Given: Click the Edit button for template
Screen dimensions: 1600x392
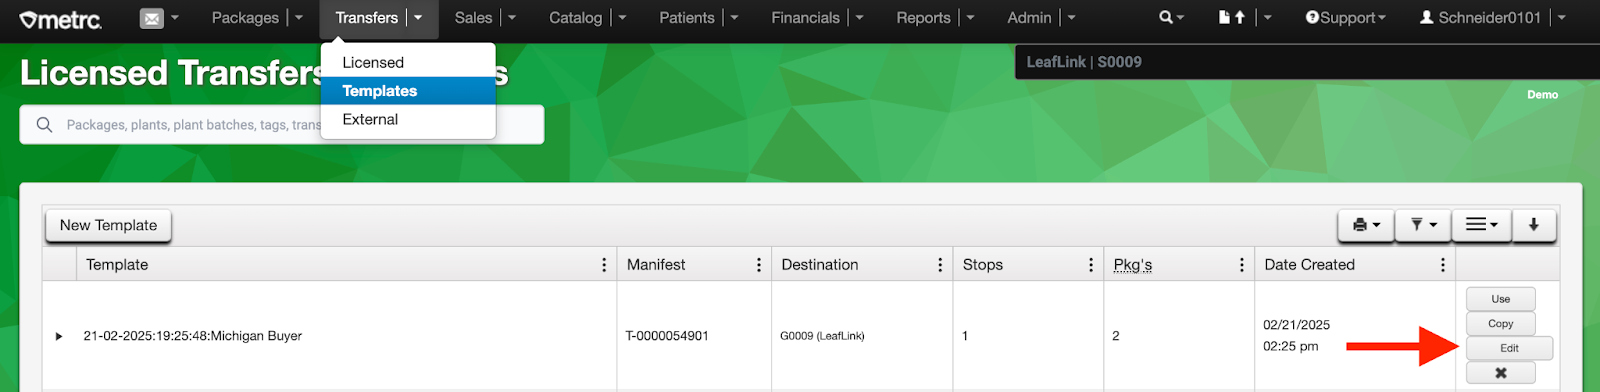Looking at the screenshot, I should (1509, 348).
